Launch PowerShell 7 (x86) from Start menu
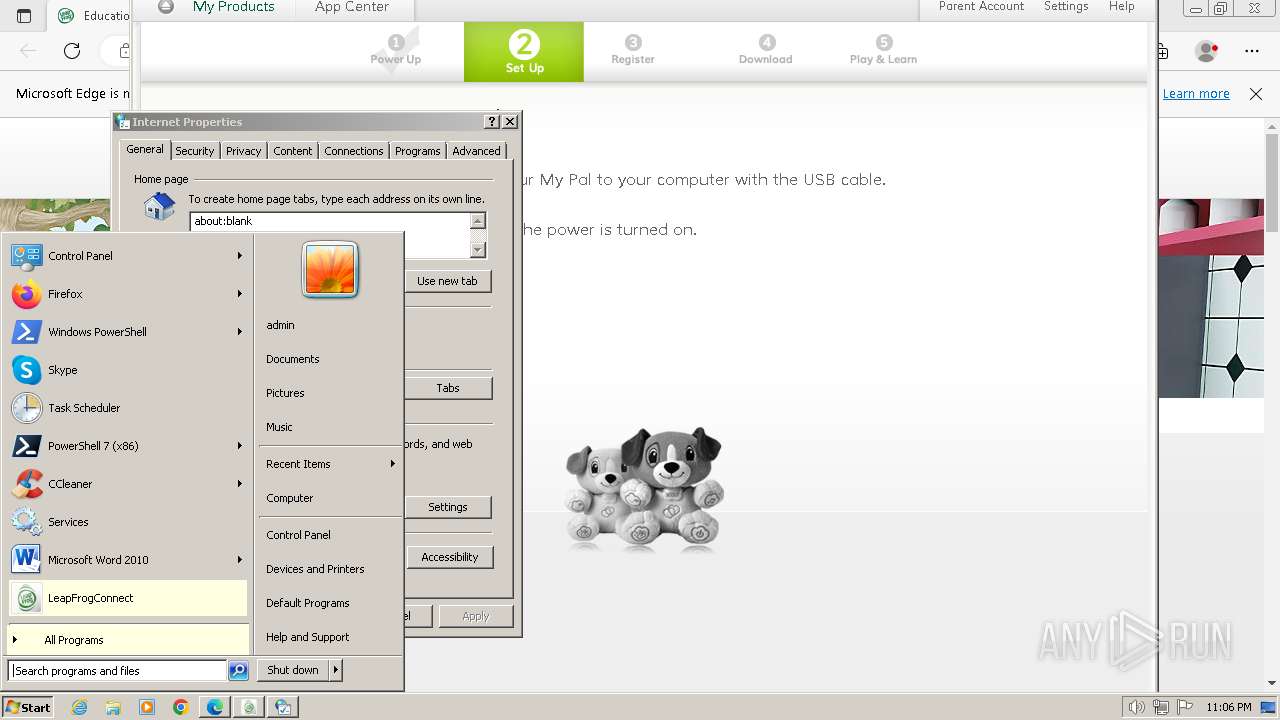This screenshot has height=720, width=1280. [x=127, y=446]
